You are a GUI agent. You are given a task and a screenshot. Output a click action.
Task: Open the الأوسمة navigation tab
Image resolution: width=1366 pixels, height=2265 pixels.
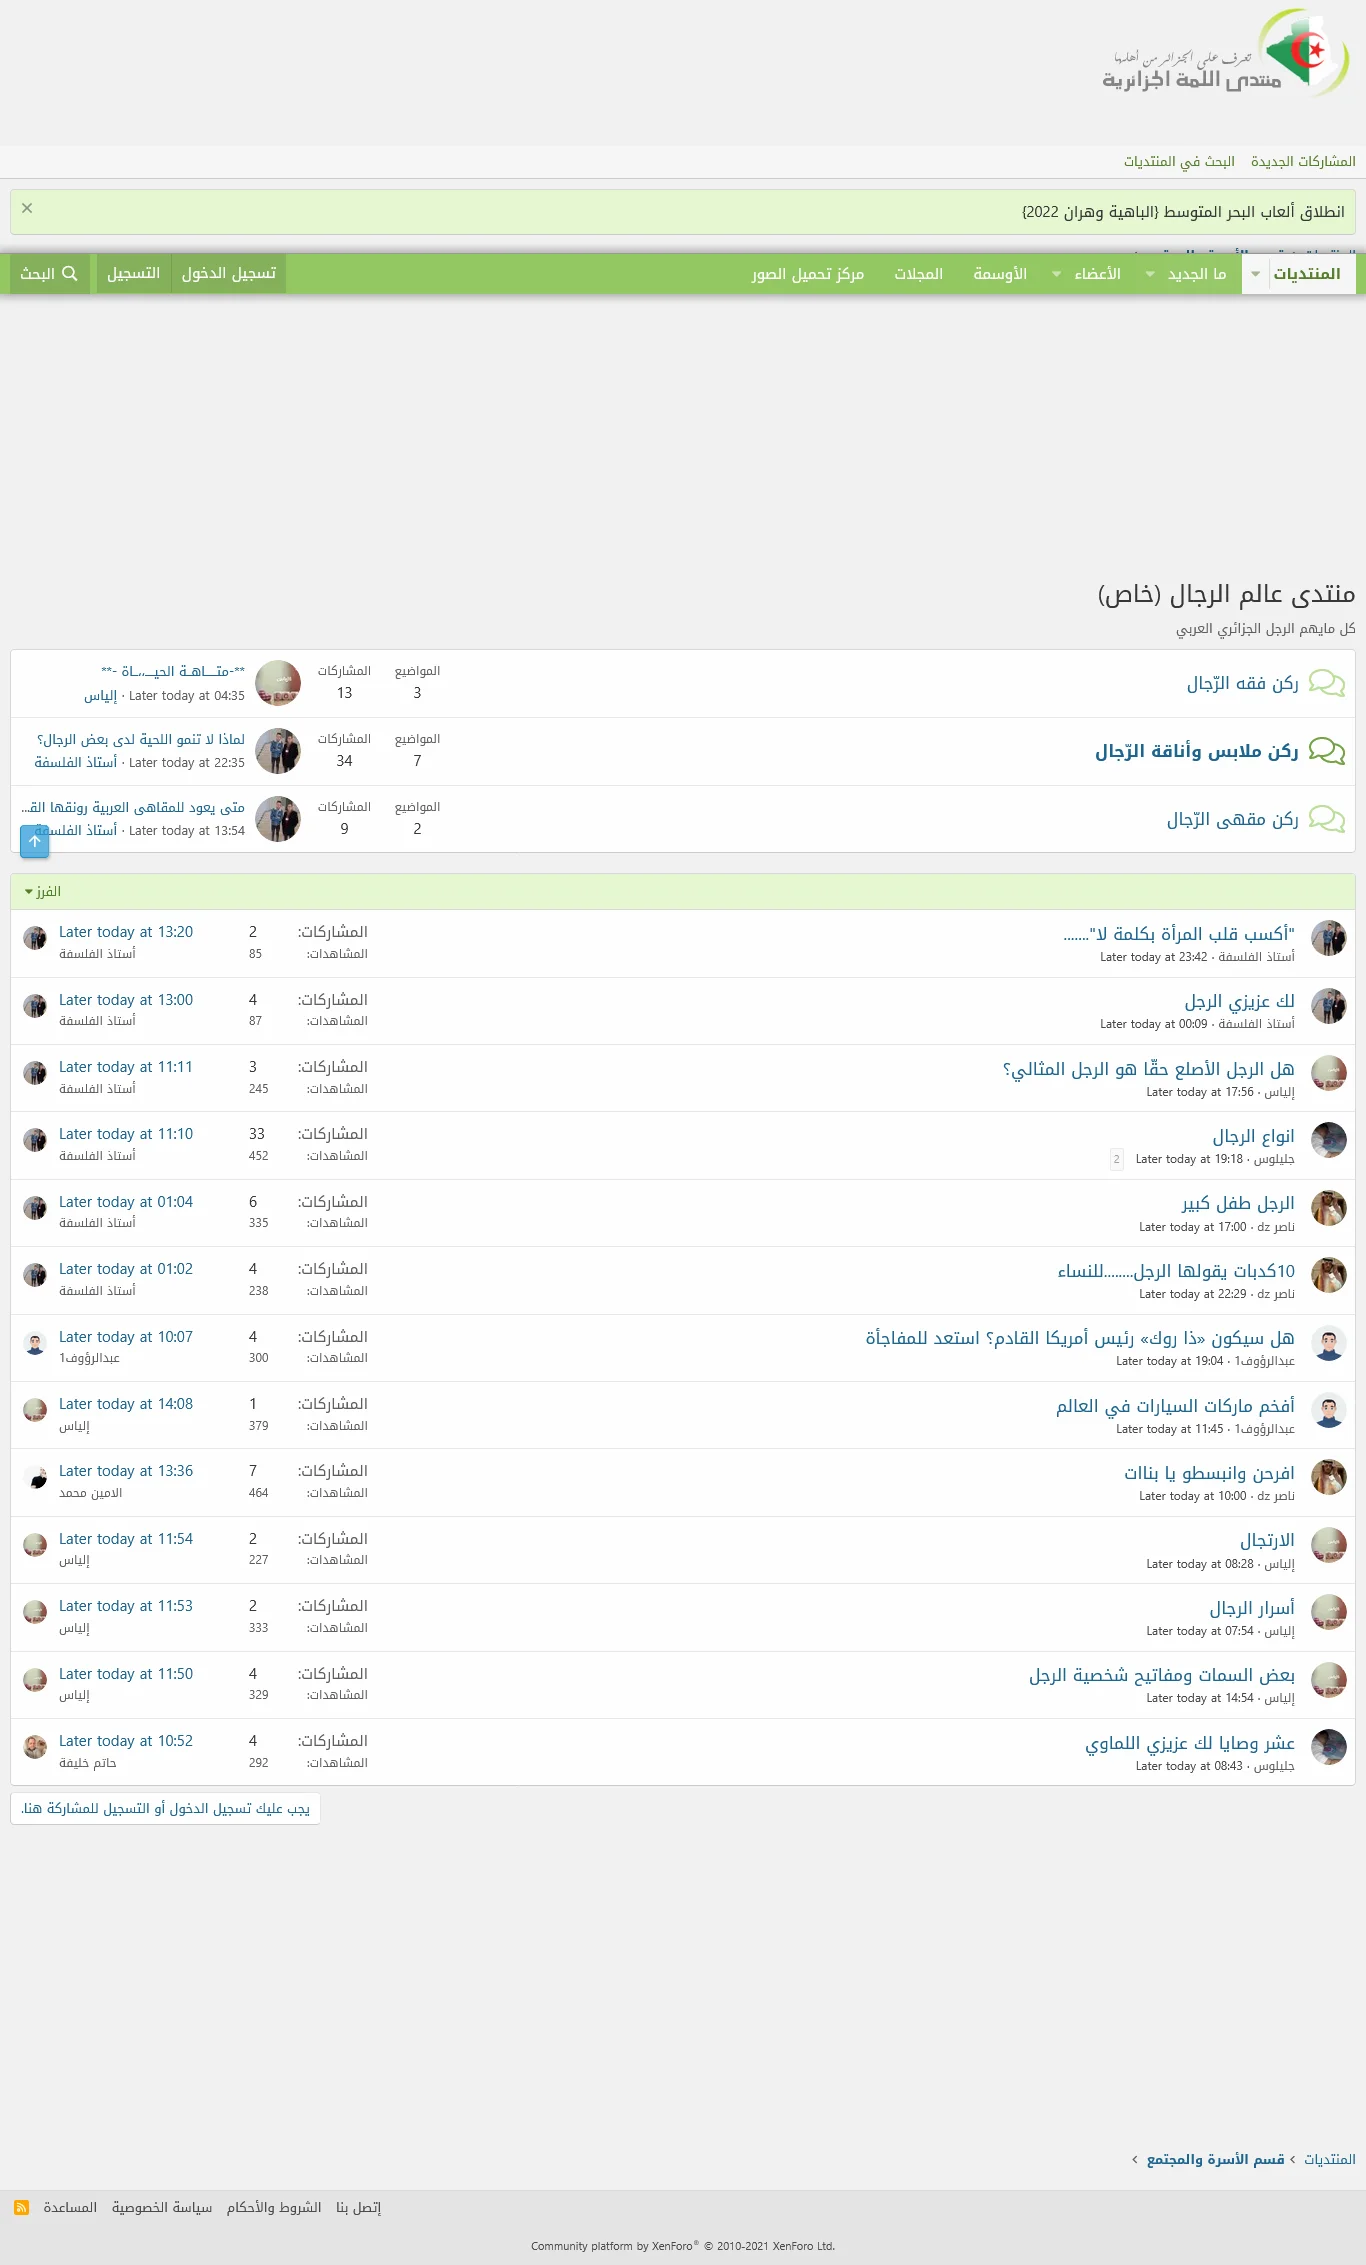[1000, 274]
